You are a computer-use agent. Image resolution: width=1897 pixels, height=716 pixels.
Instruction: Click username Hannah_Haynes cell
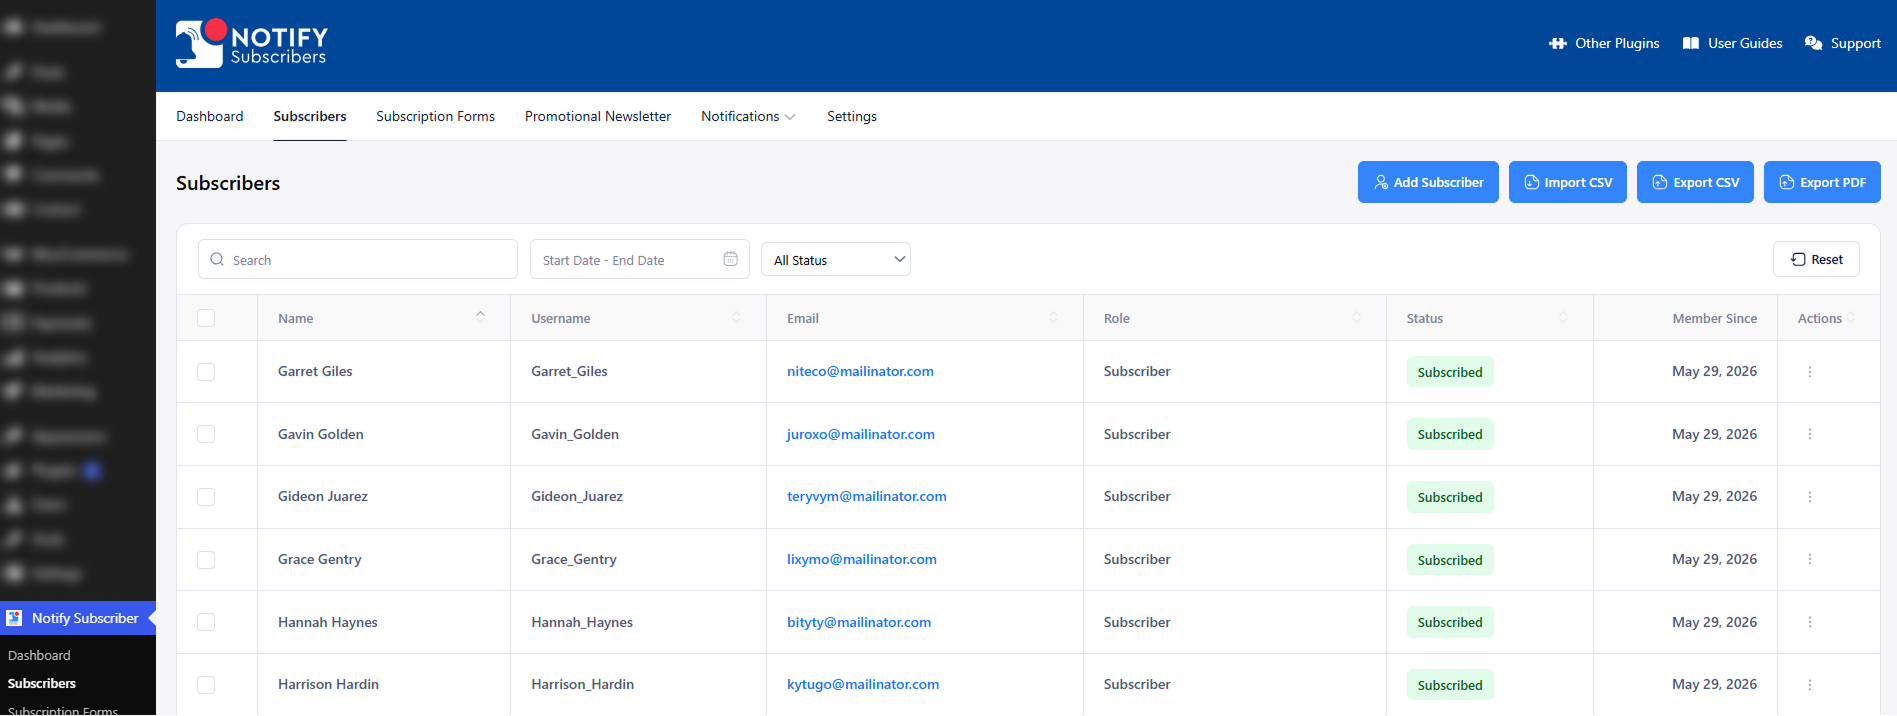(x=582, y=622)
